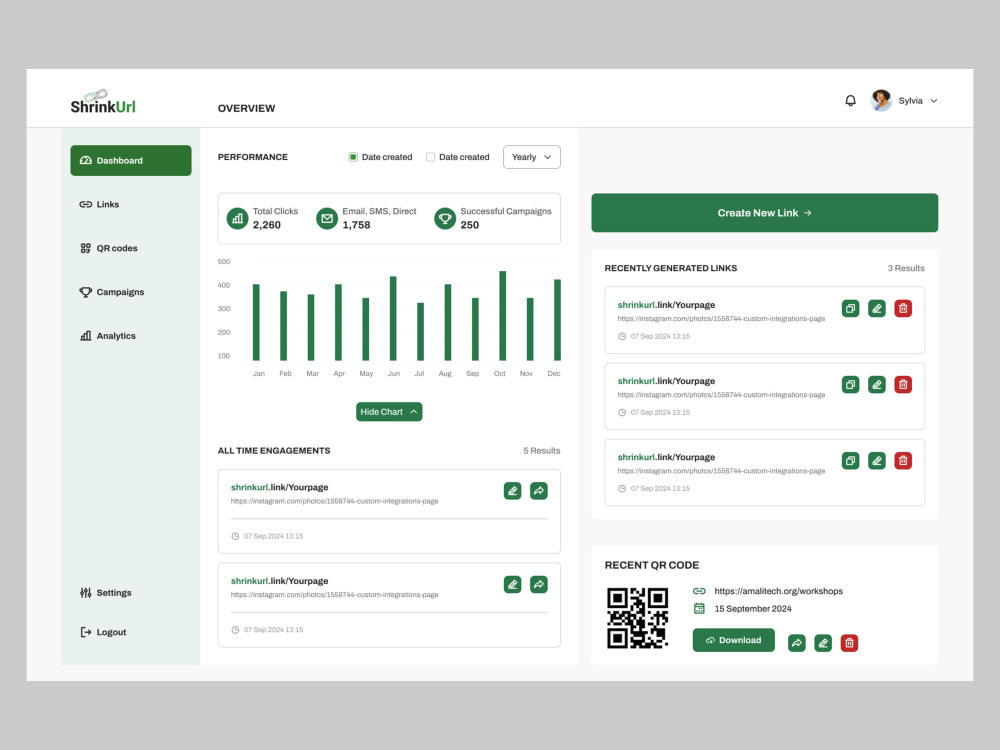The width and height of the screenshot is (1000, 750).
Task: Click the '5 Results' count text
Action: click(x=541, y=451)
